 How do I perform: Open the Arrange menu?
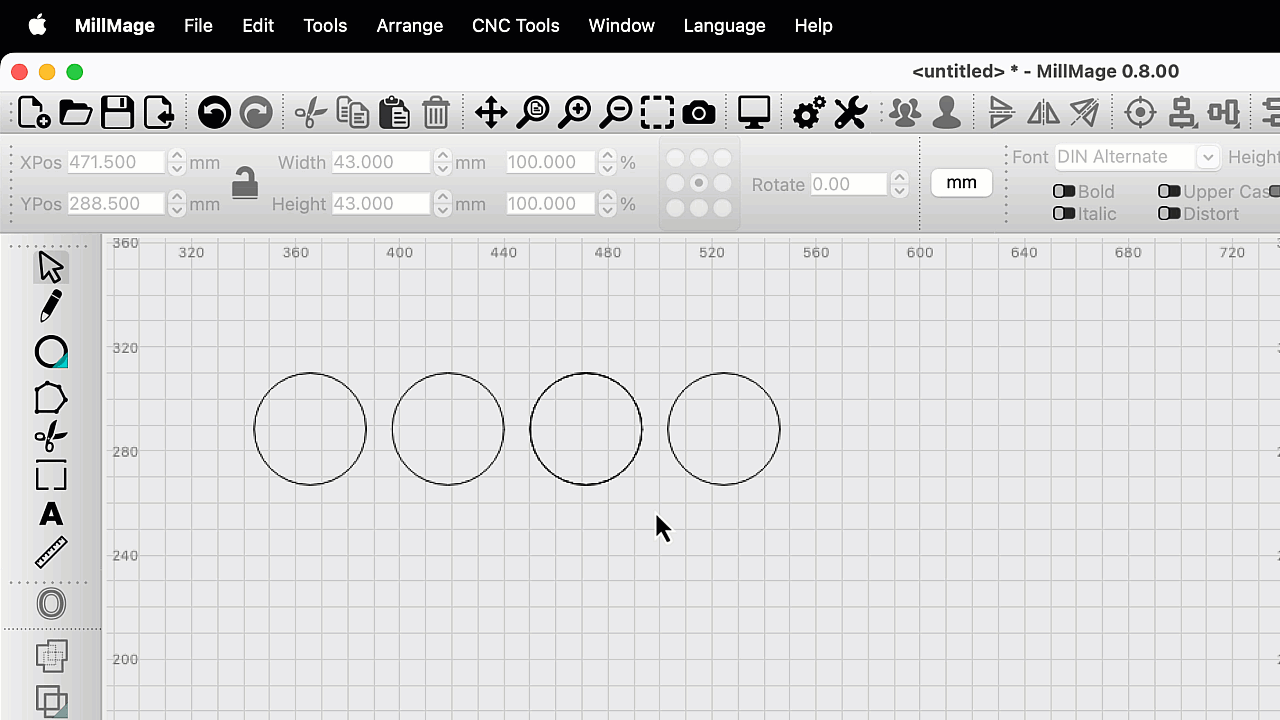(409, 26)
